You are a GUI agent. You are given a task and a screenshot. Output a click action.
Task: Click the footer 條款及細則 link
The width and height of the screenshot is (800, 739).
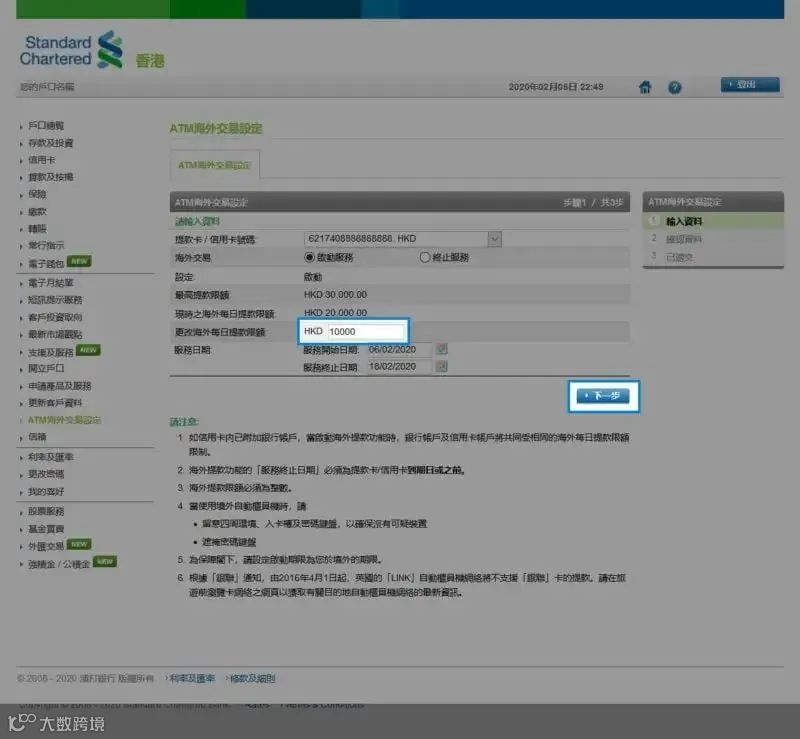point(253,678)
